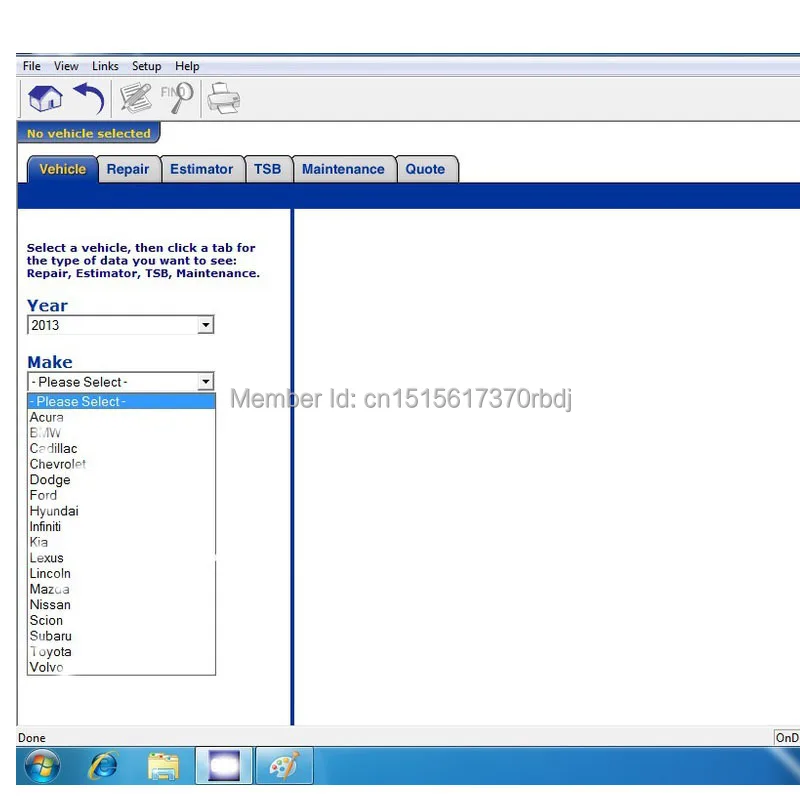Switch to the Estimator tab
Screen dimensions: 800x800
pyautogui.click(x=202, y=169)
